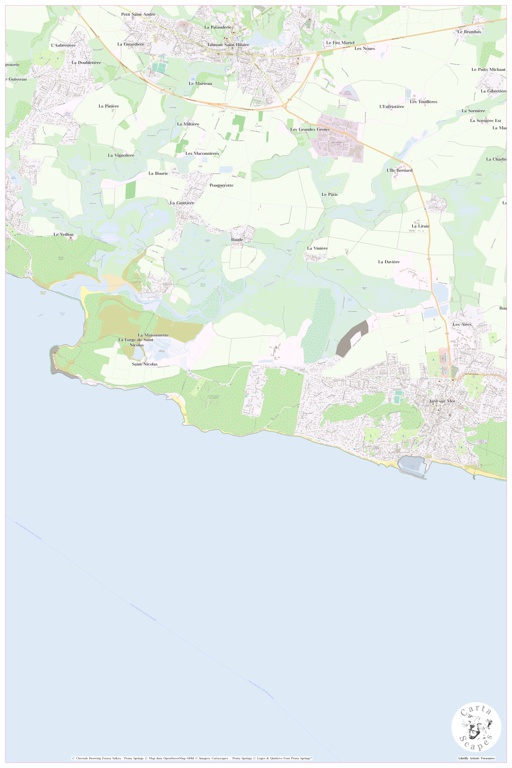This screenshot has width=512, height=768.
Task: Select the Saint-Nicolas place label
Action: tap(146, 364)
